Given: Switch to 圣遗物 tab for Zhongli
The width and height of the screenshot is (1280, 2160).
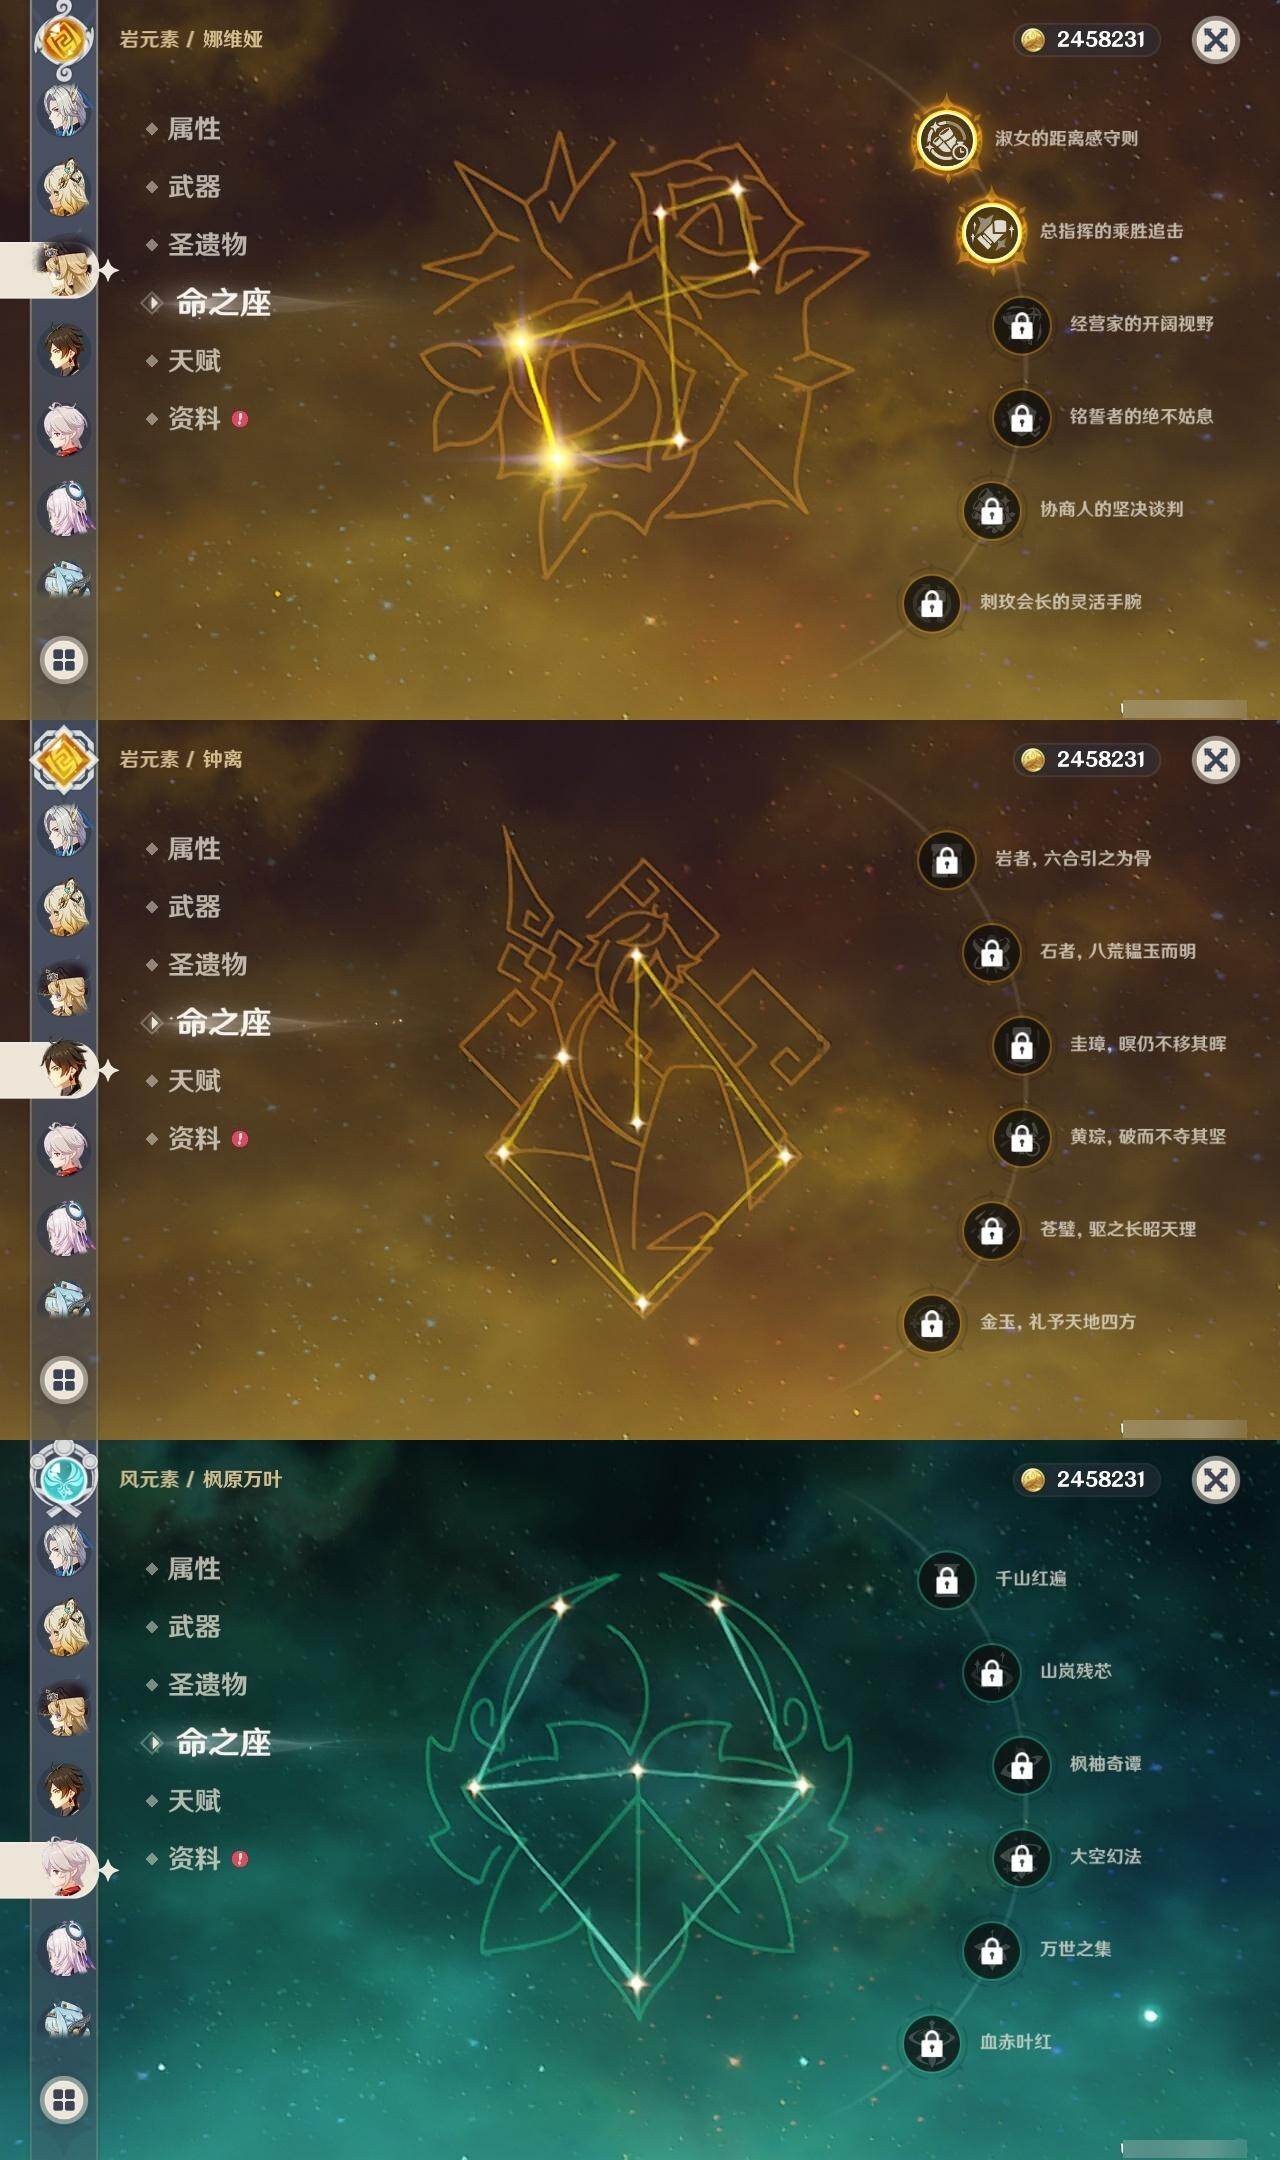Looking at the screenshot, I should click(x=207, y=965).
